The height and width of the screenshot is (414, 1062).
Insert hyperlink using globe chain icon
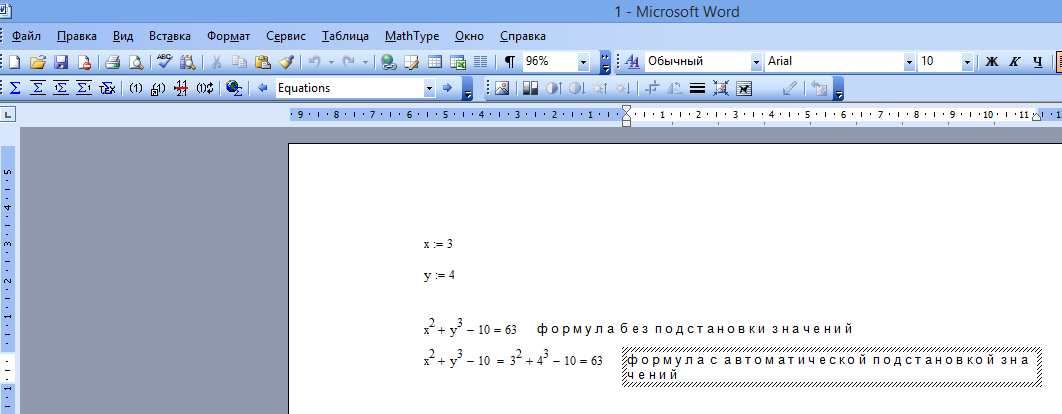[388, 62]
